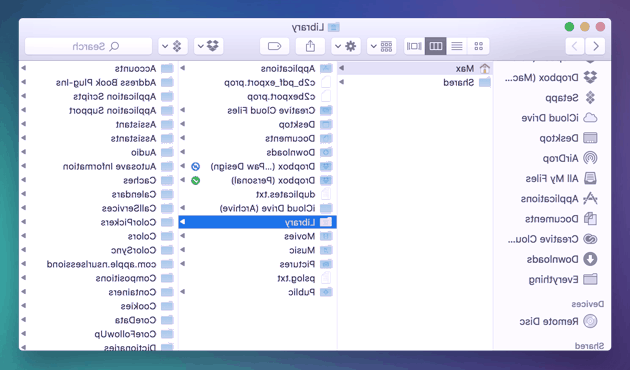Click the Pictures folder icon
This screenshot has height=370, width=630.
(326, 264)
